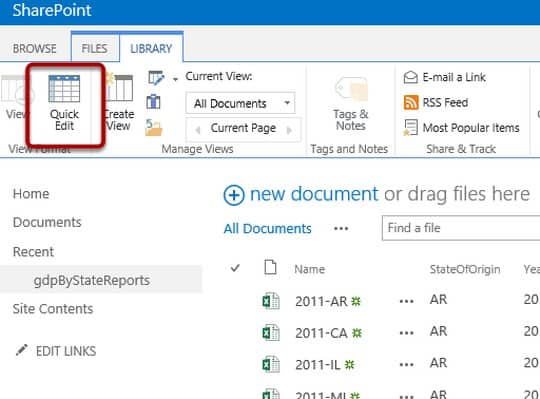Open Documents in left navigation
The image size is (540, 399).
pos(47,222)
